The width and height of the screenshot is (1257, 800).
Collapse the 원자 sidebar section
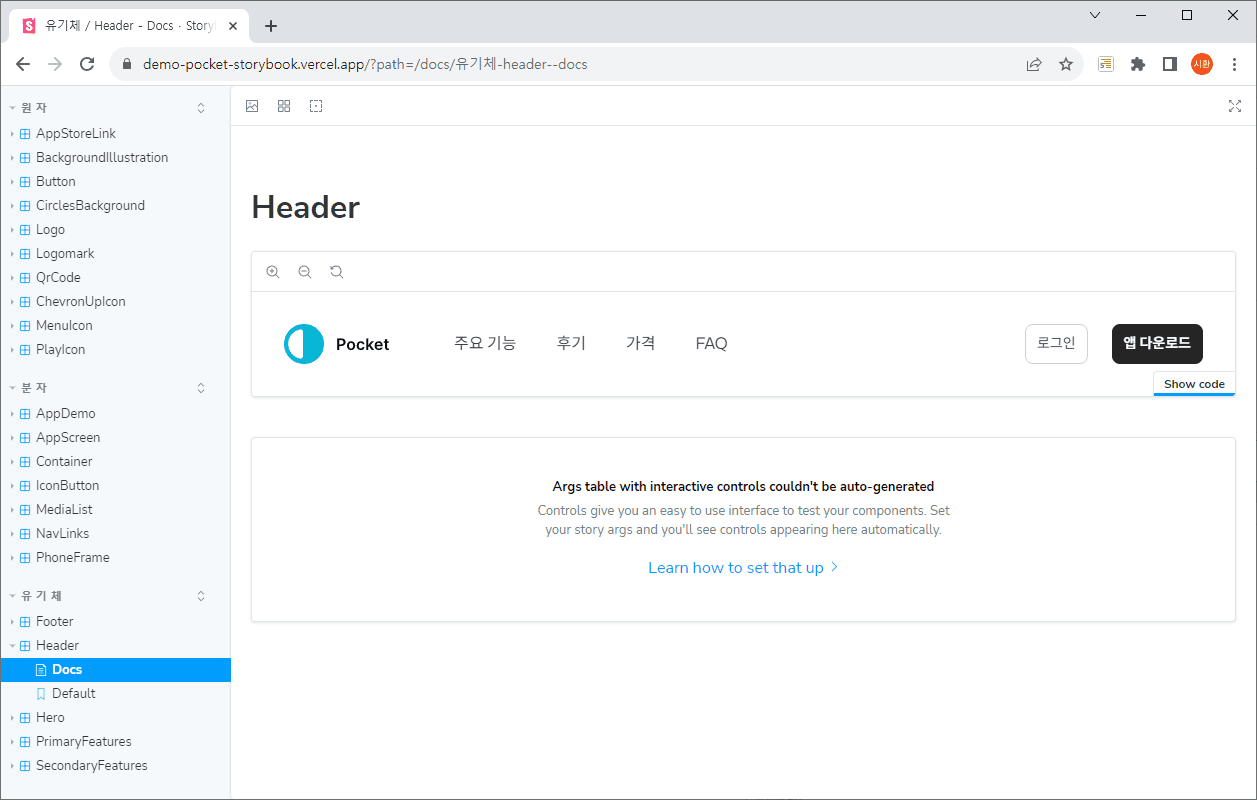(34, 108)
